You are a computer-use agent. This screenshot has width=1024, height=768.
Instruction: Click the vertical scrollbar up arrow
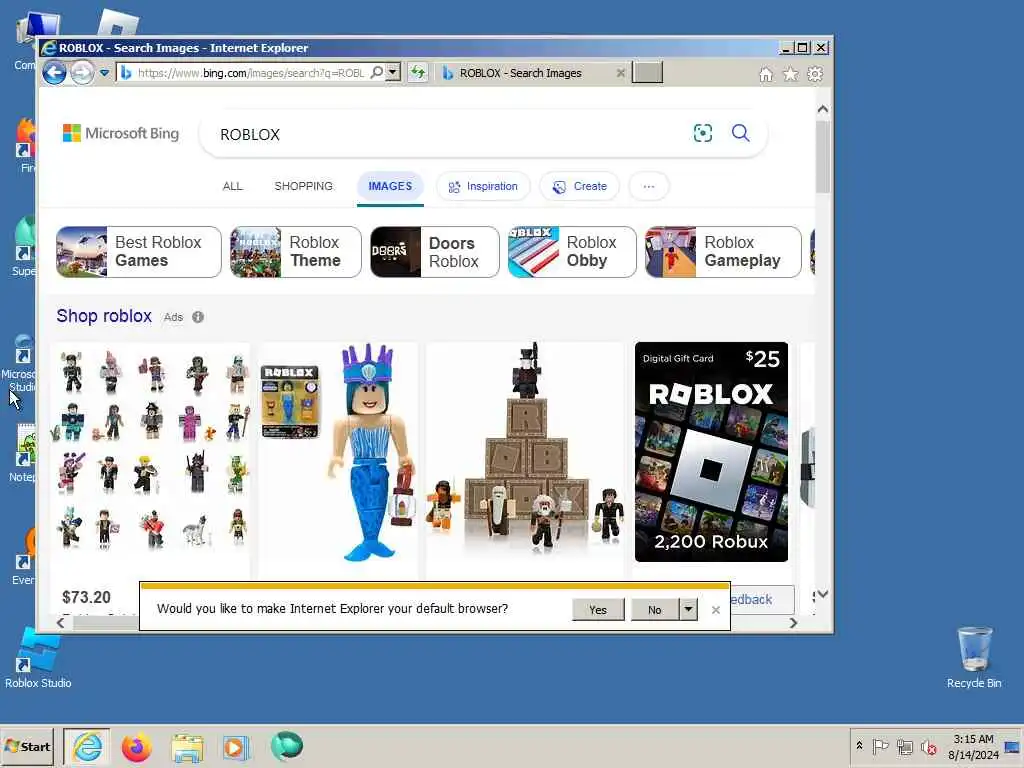coord(823,109)
